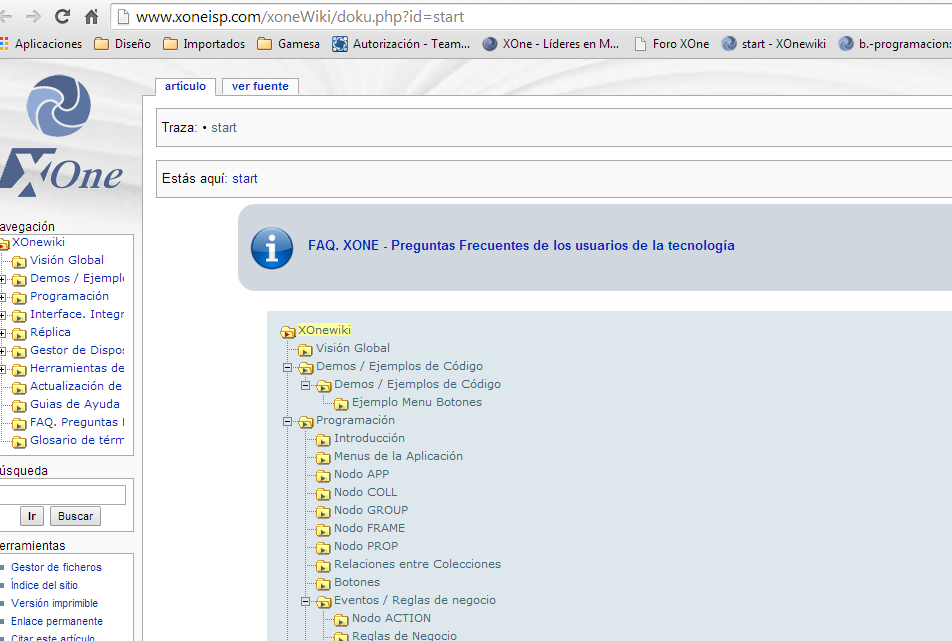
Task: Click folder icon beside Nodo FRAME
Action: pos(323,530)
